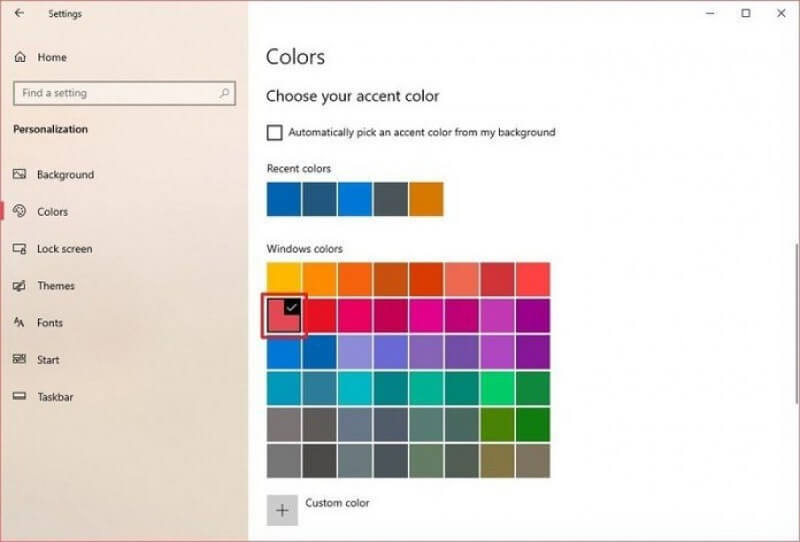The height and width of the screenshot is (542, 800).
Task: Select the orange swatch in Recent colors
Action: click(426, 199)
